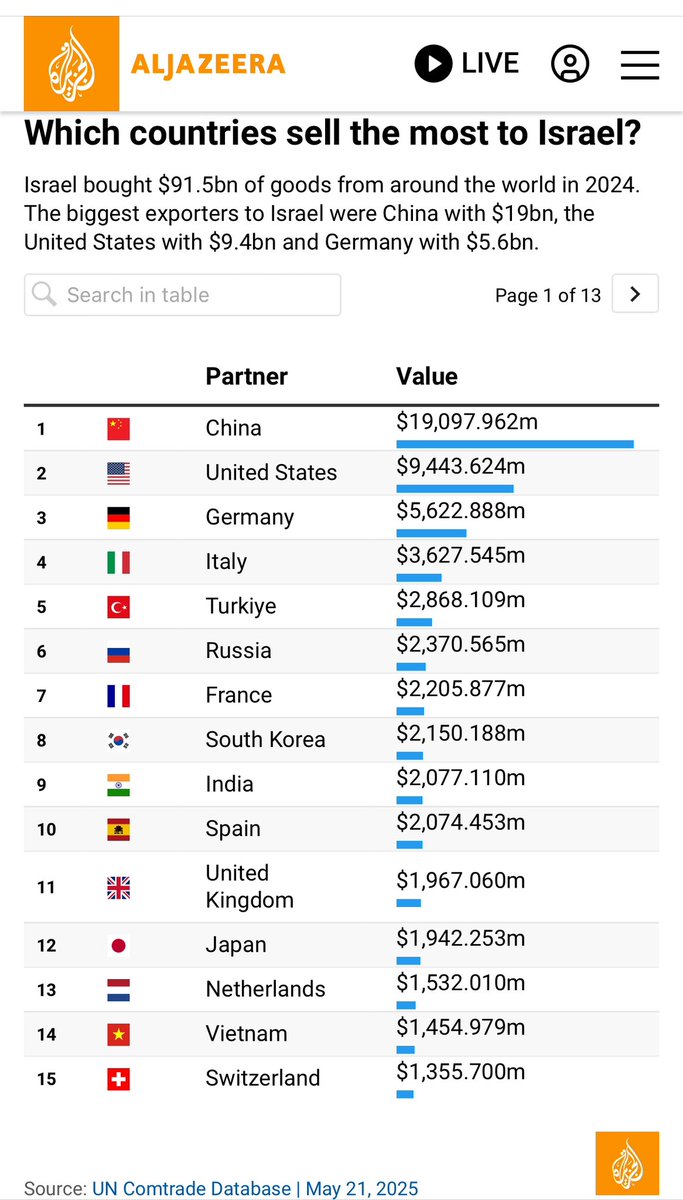
Task: Click the United States flag icon
Action: click(x=118, y=473)
